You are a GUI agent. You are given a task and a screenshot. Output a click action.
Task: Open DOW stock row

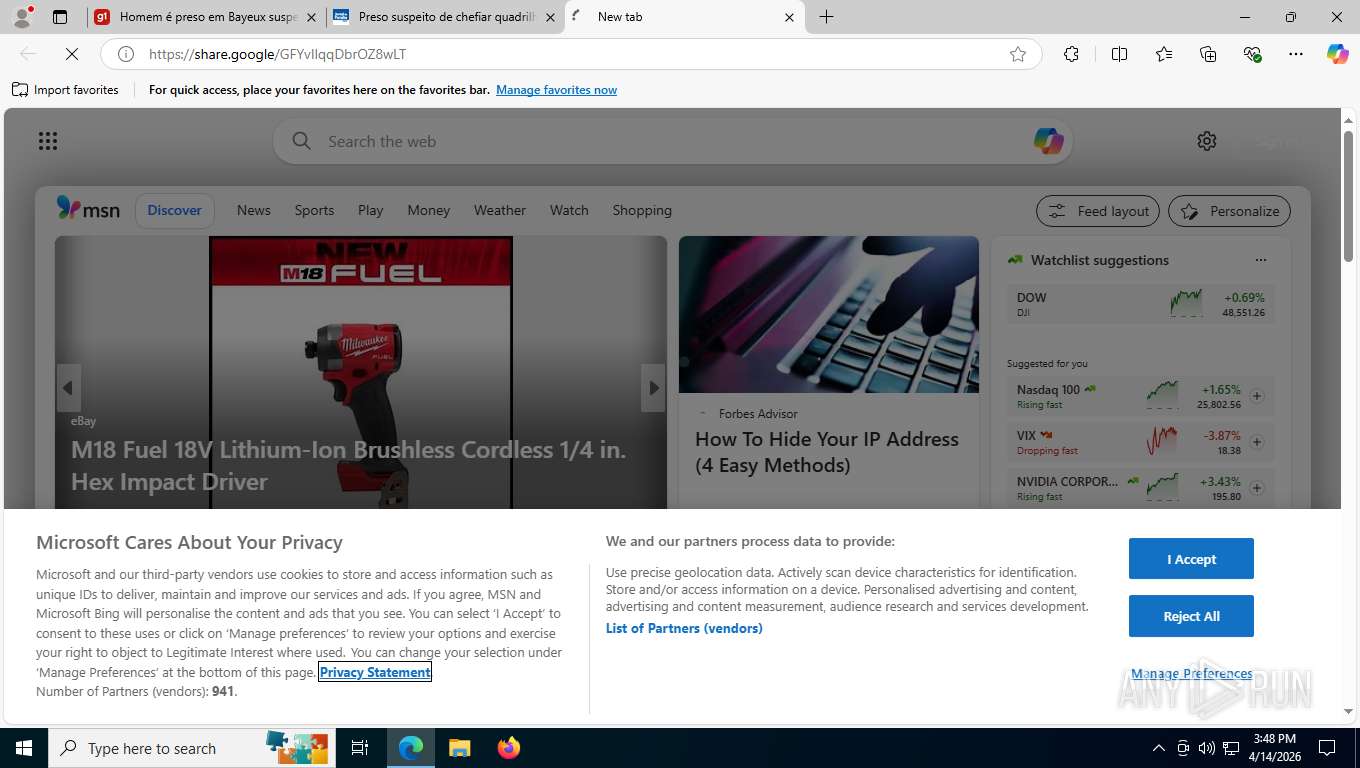coord(1141,304)
